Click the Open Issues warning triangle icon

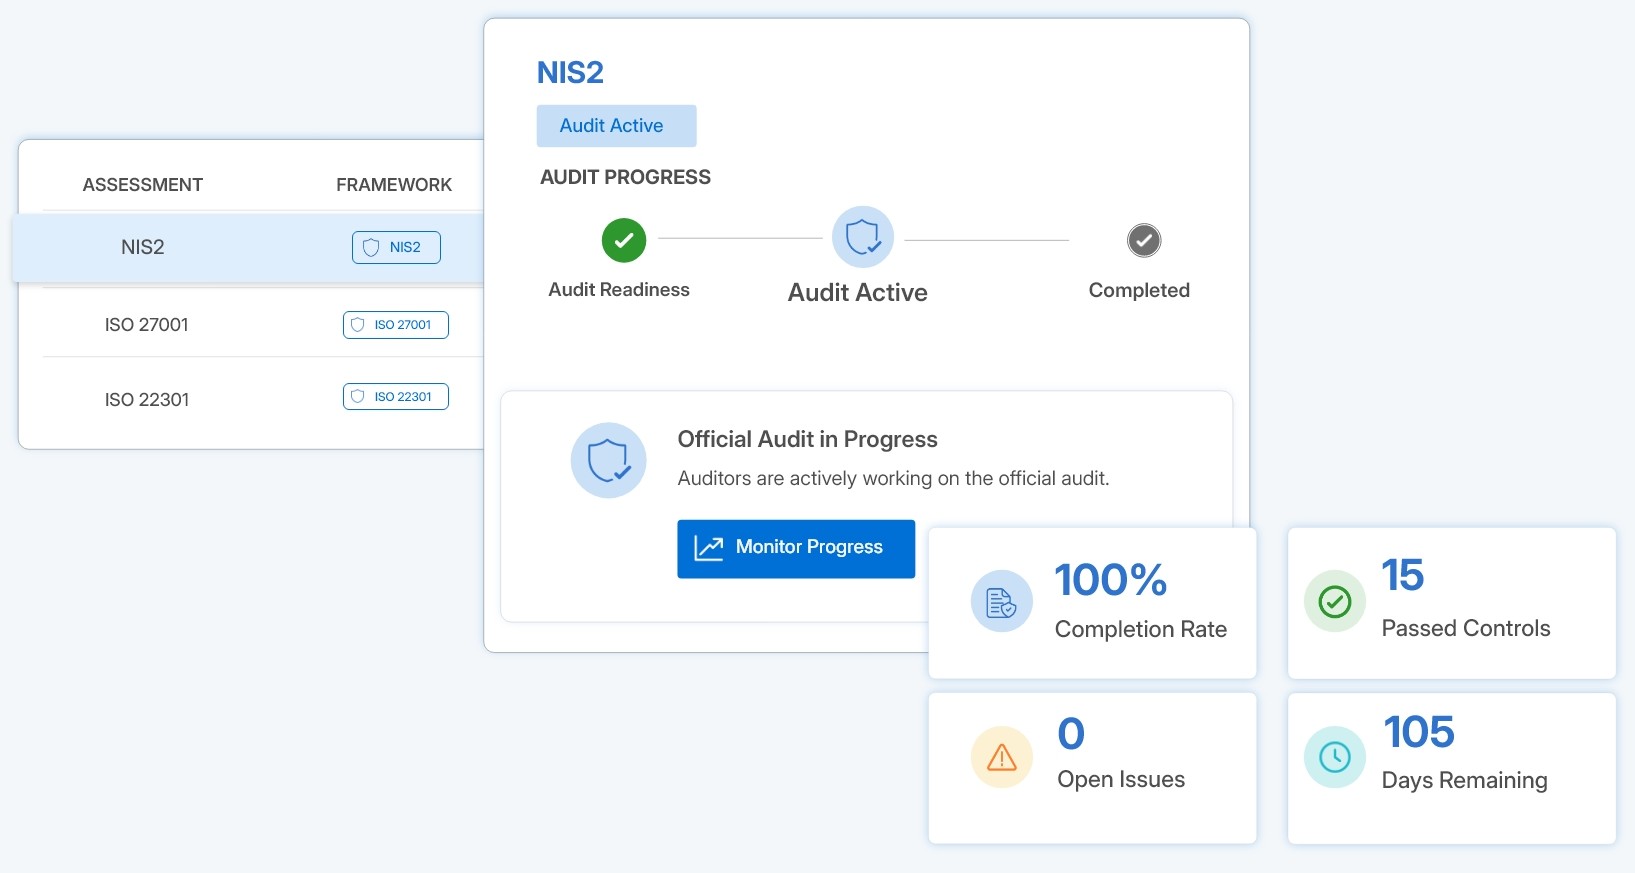click(1001, 757)
